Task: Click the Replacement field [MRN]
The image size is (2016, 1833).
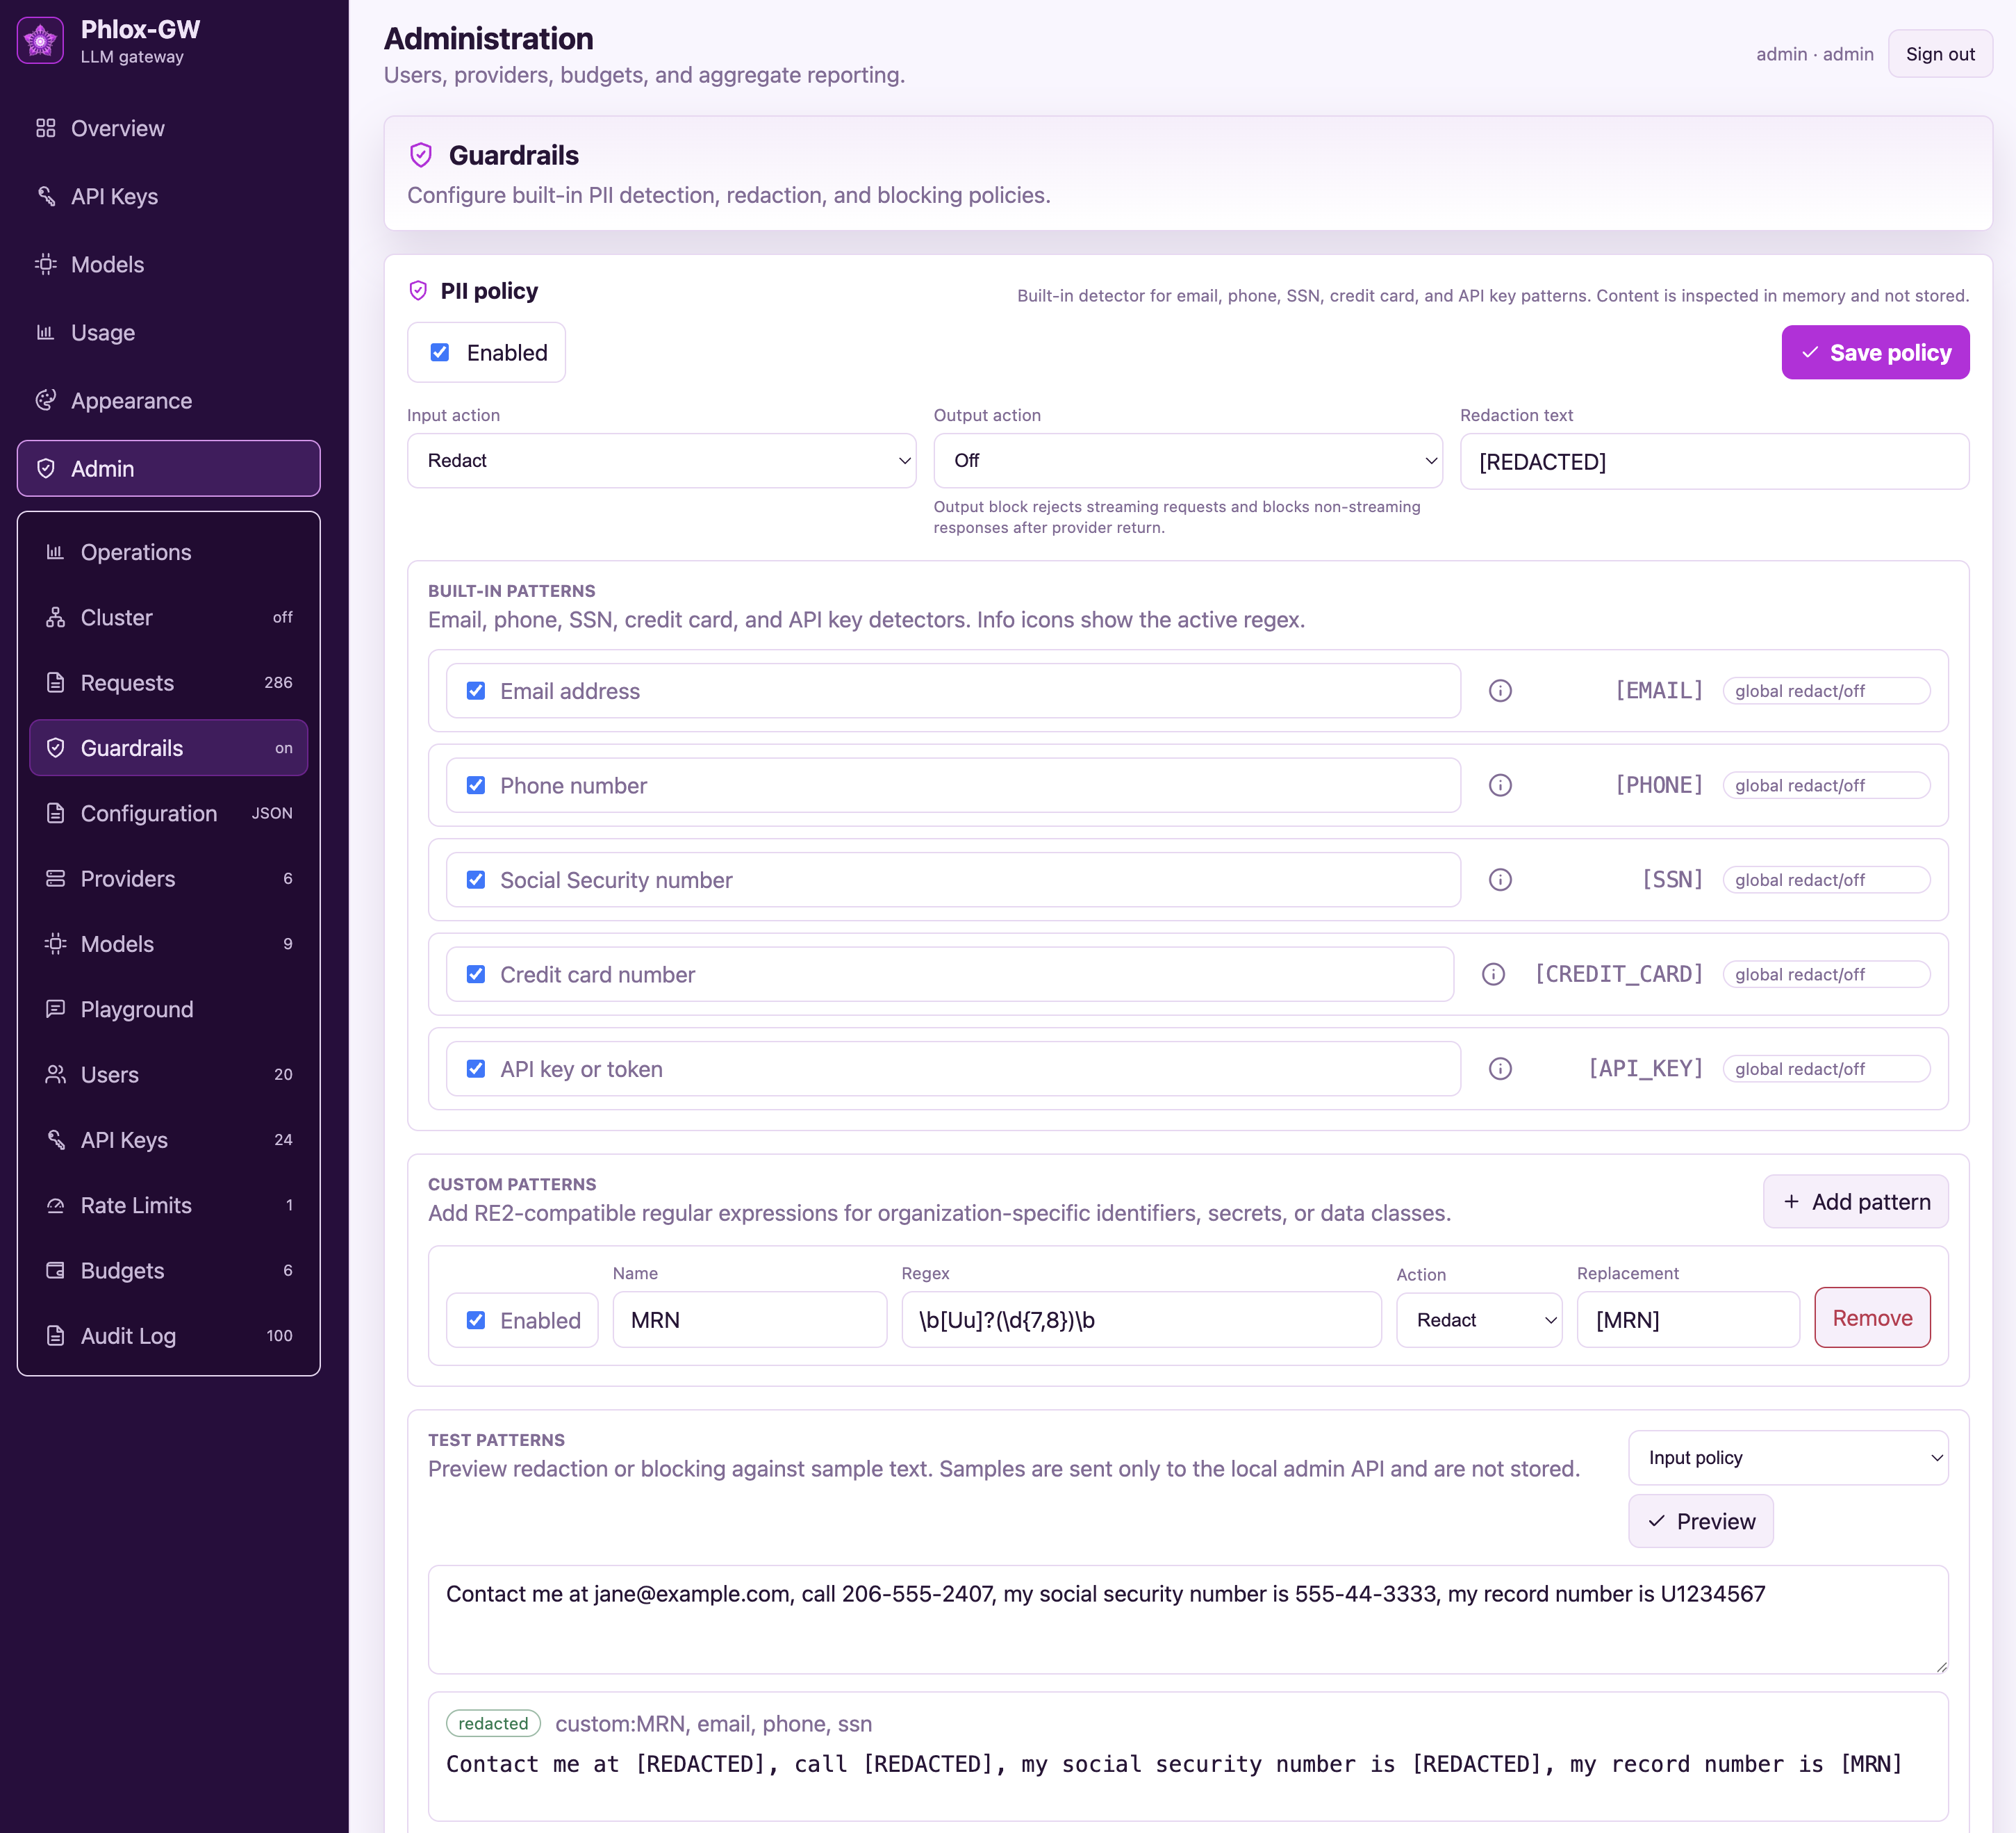Action: click(x=1688, y=1320)
